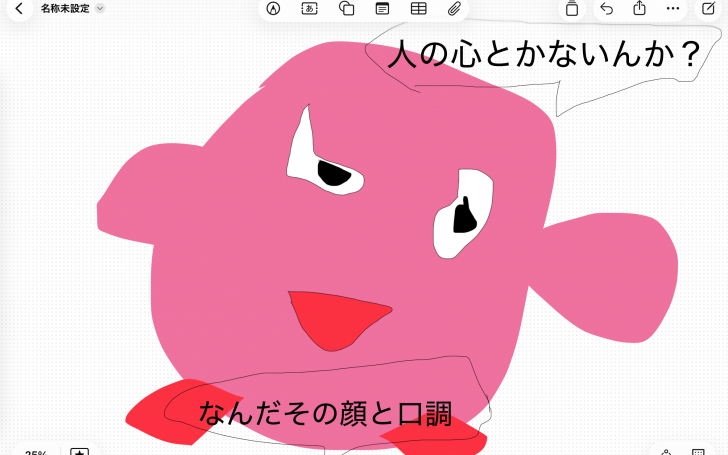Create a new board with compose icon
Image resolution: width=728 pixels, height=455 pixels.
click(708, 8)
